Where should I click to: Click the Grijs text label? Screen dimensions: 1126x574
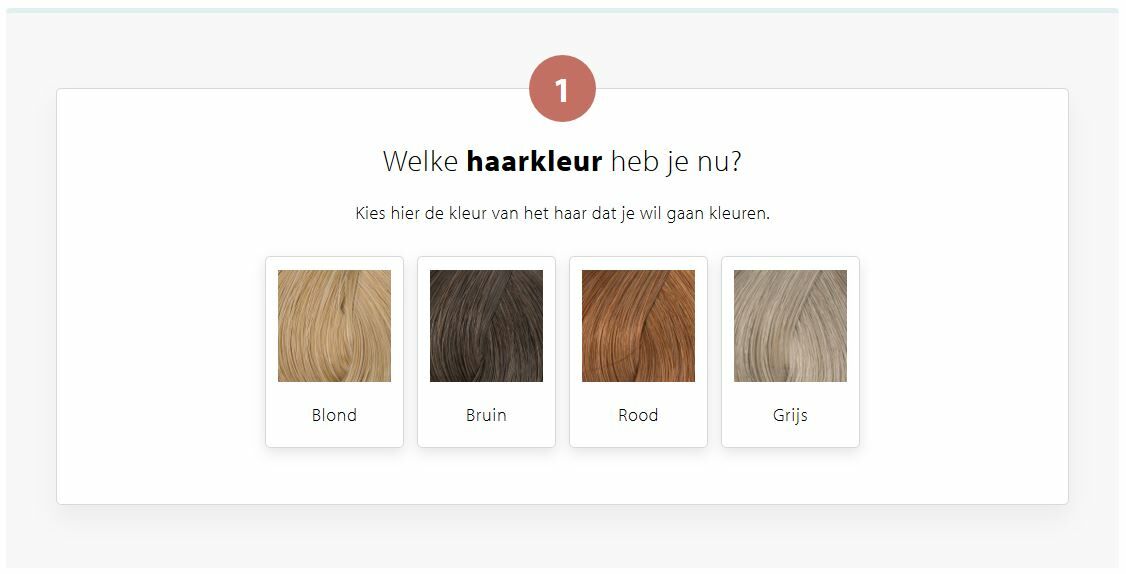[x=790, y=416]
